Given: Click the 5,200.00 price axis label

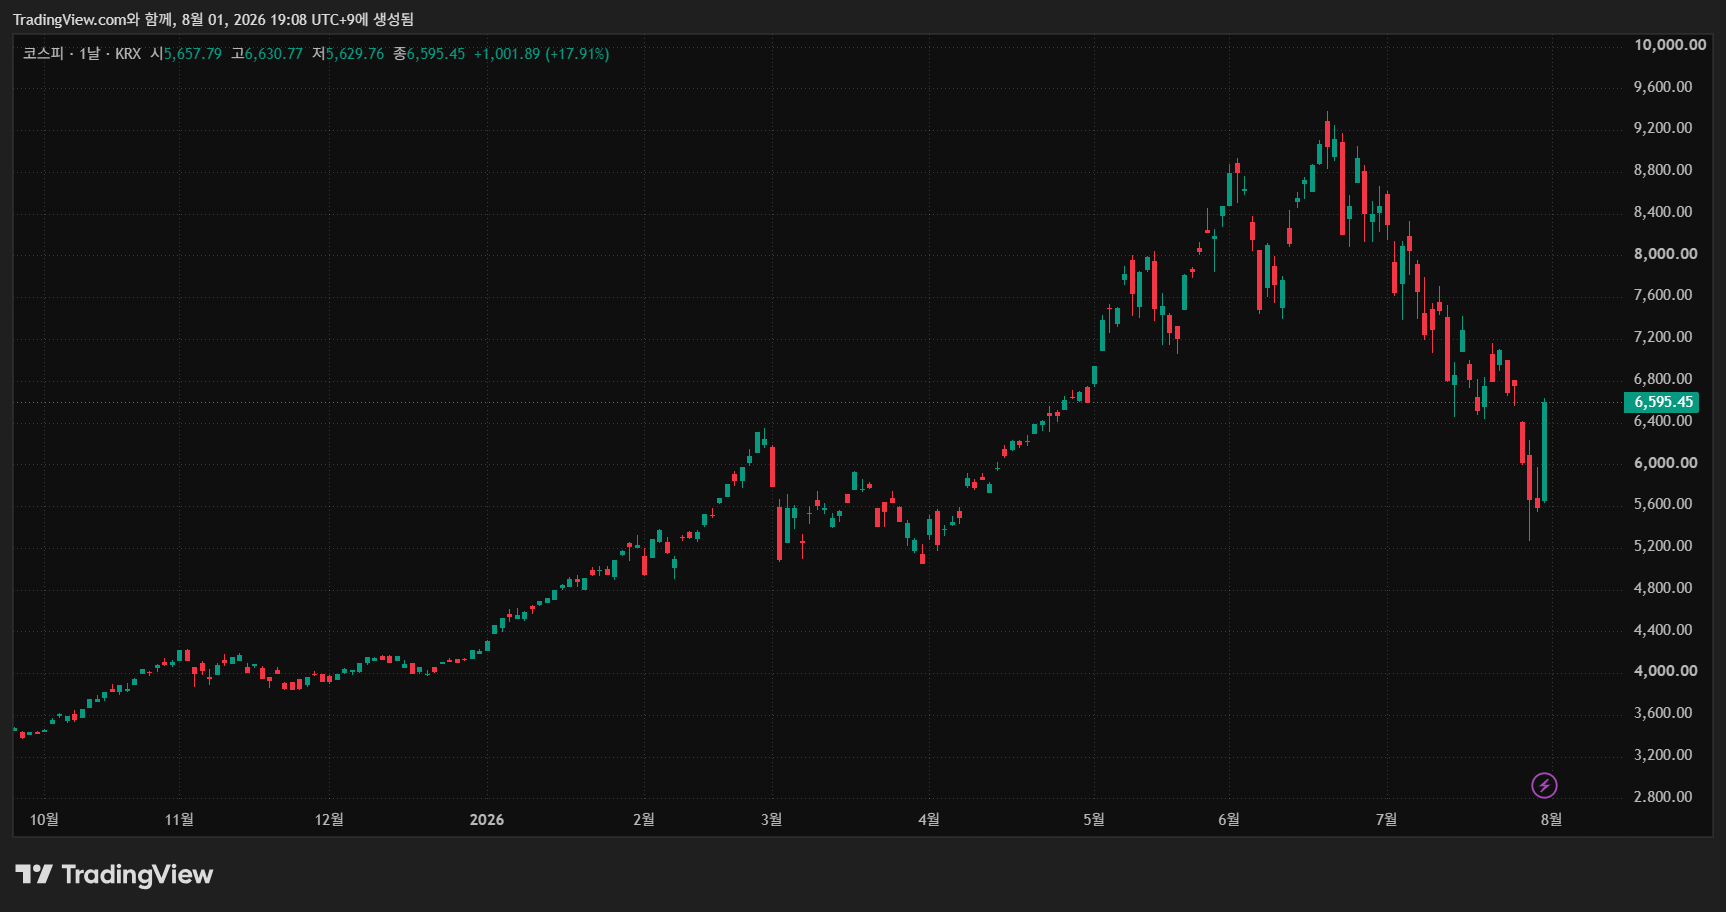Looking at the screenshot, I should (1663, 546).
